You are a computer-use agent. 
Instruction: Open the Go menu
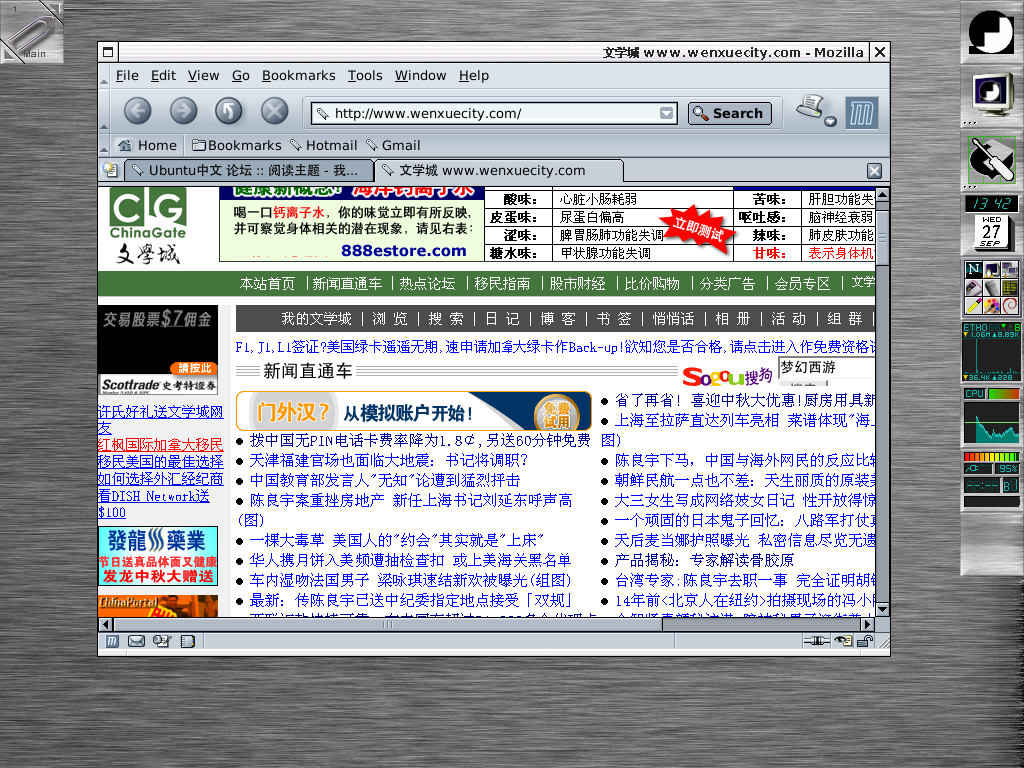tap(240, 76)
